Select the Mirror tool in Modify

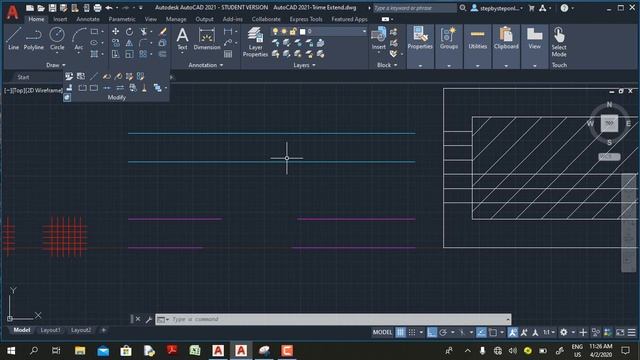pos(129,43)
